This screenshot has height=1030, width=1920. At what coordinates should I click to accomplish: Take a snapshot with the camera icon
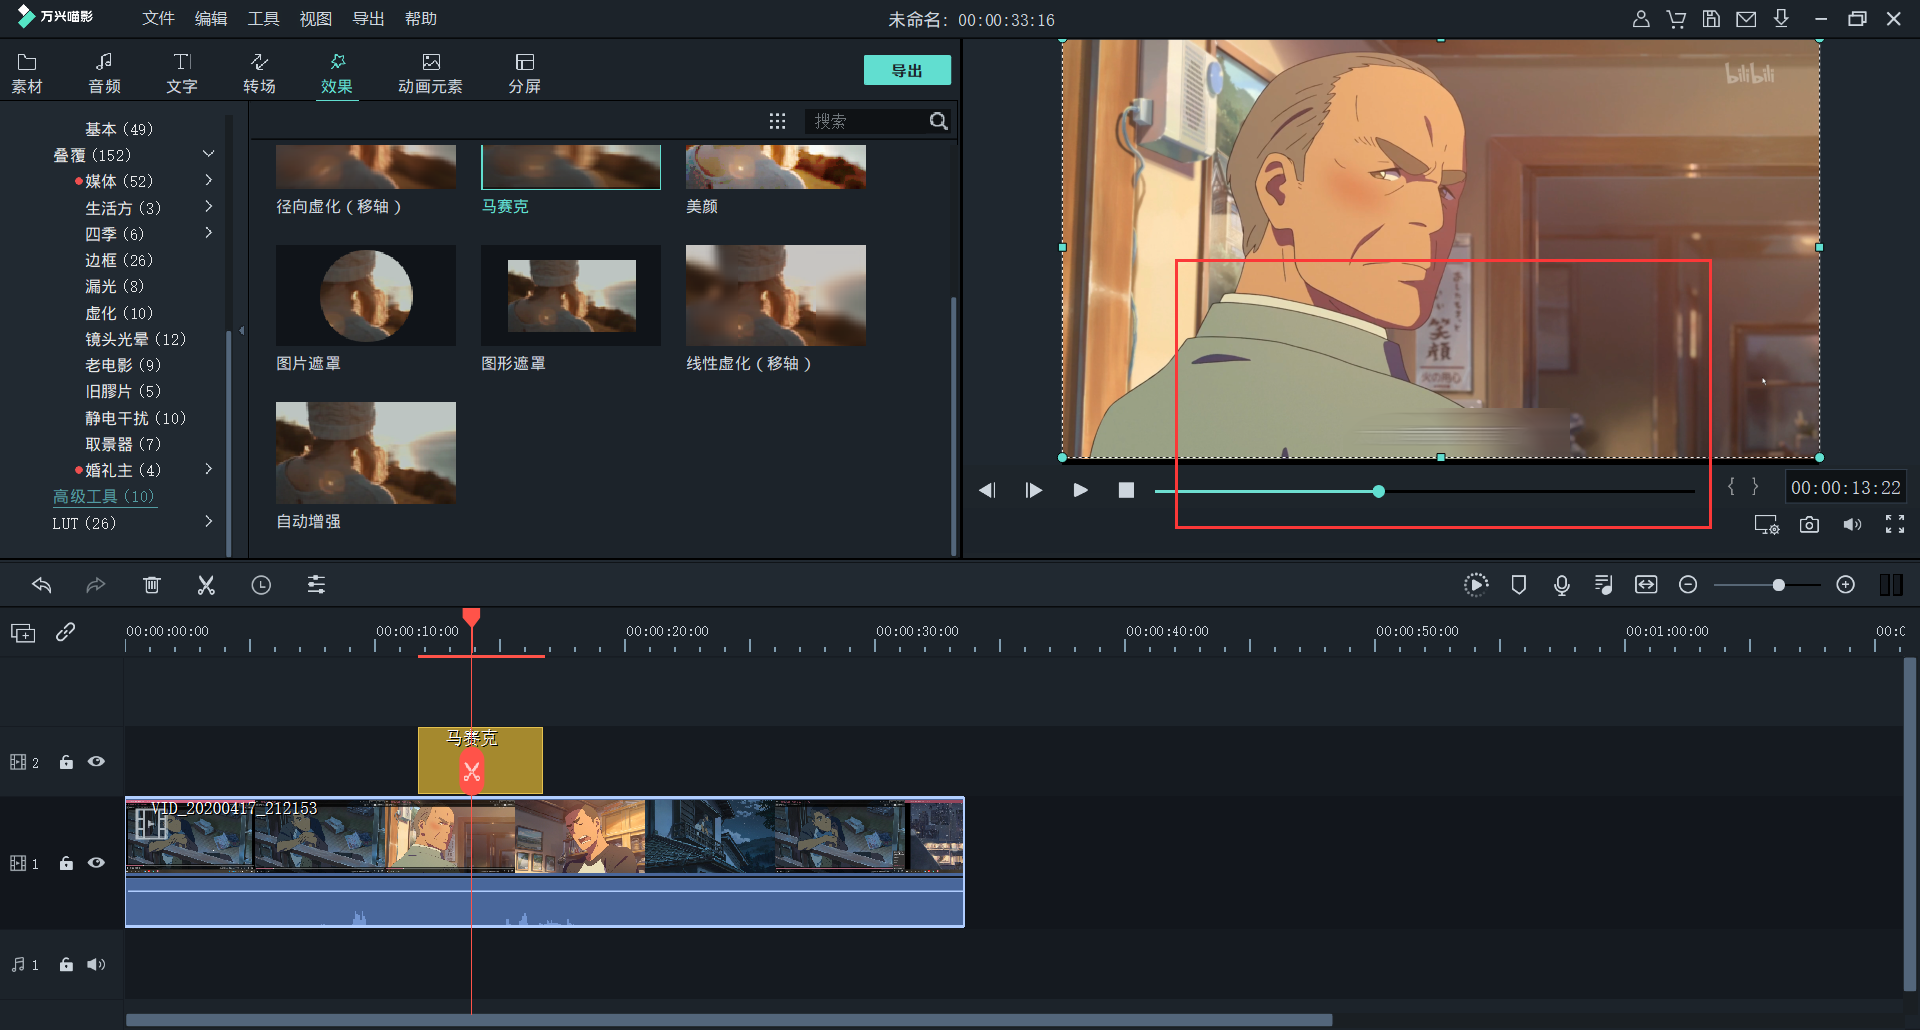click(1809, 525)
